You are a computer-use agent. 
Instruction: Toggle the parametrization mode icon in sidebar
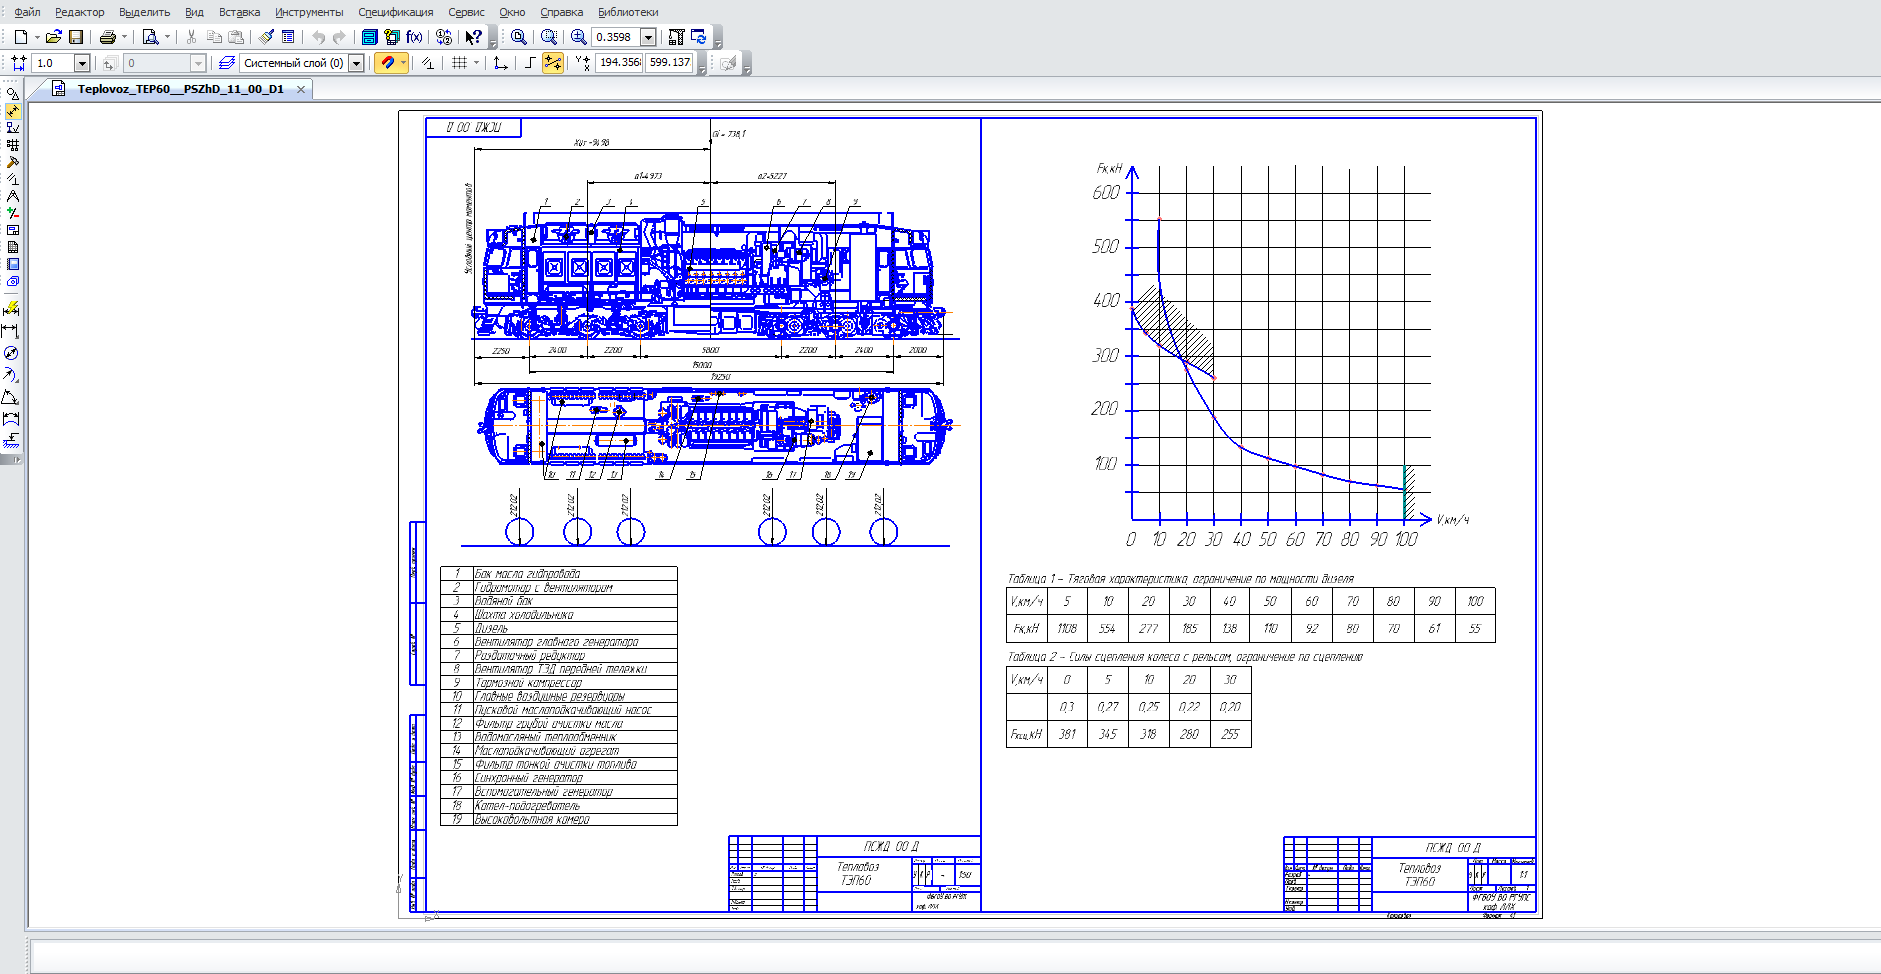click(x=13, y=179)
